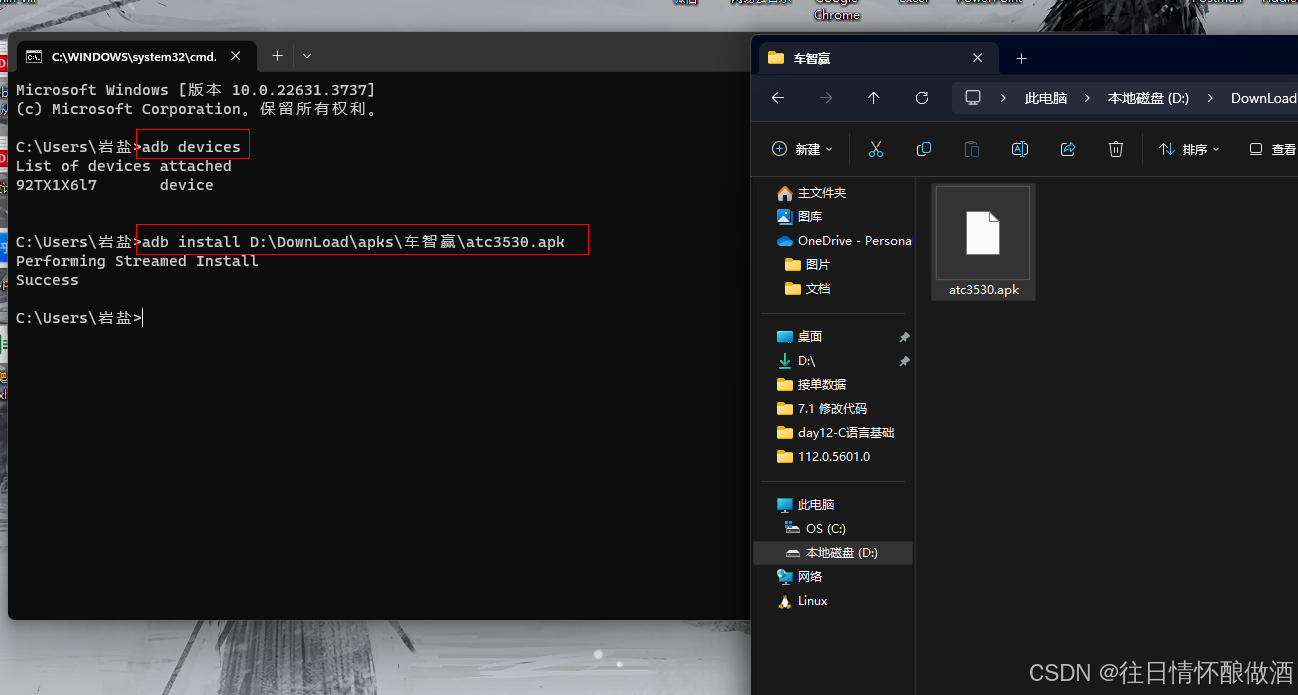Click 本地磁盘 (D:) in the address breadcrumb
The width and height of the screenshot is (1298, 695).
coord(1148,98)
